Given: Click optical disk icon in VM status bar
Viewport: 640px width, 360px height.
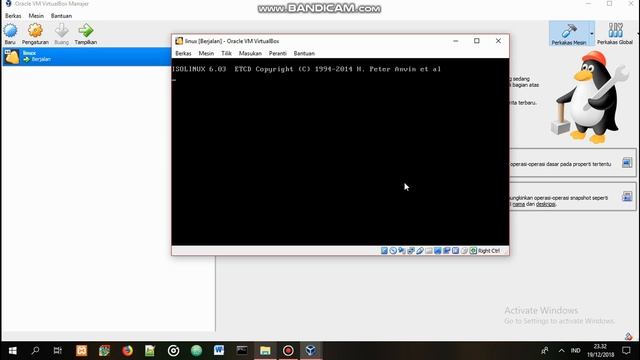Looking at the screenshot, I should pyautogui.click(x=393, y=251).
